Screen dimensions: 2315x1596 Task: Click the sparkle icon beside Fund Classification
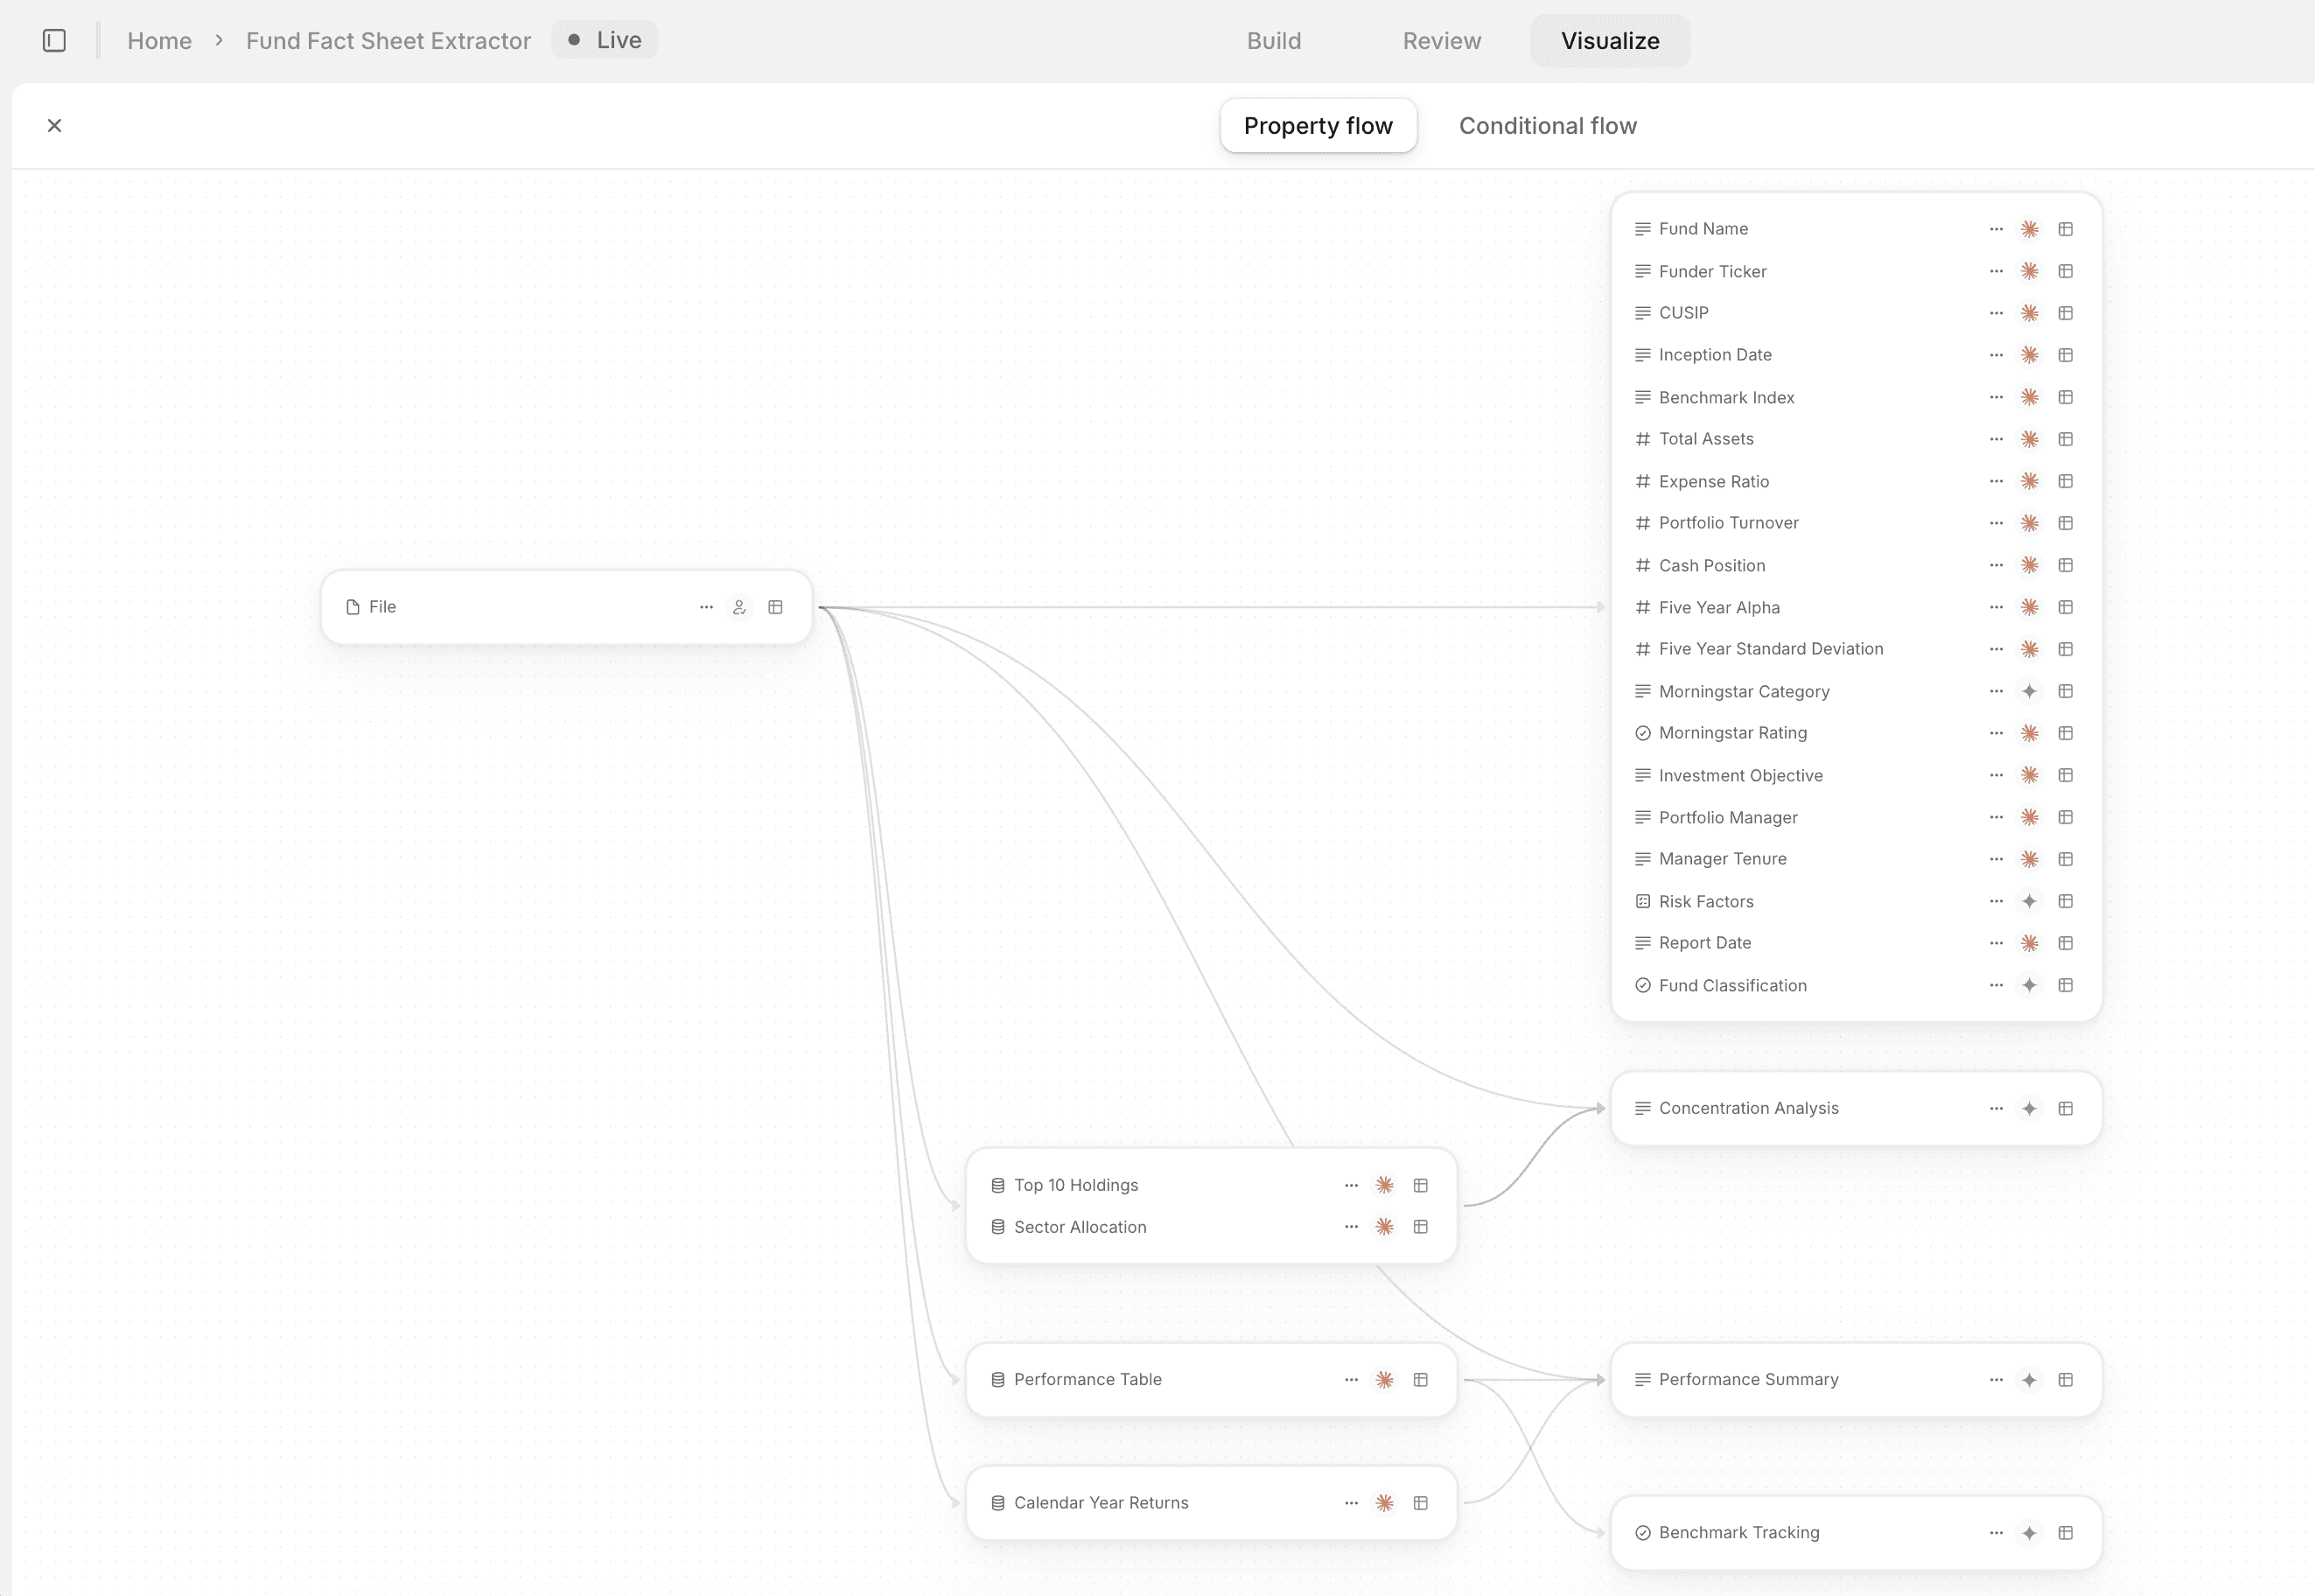[2030, 985]
